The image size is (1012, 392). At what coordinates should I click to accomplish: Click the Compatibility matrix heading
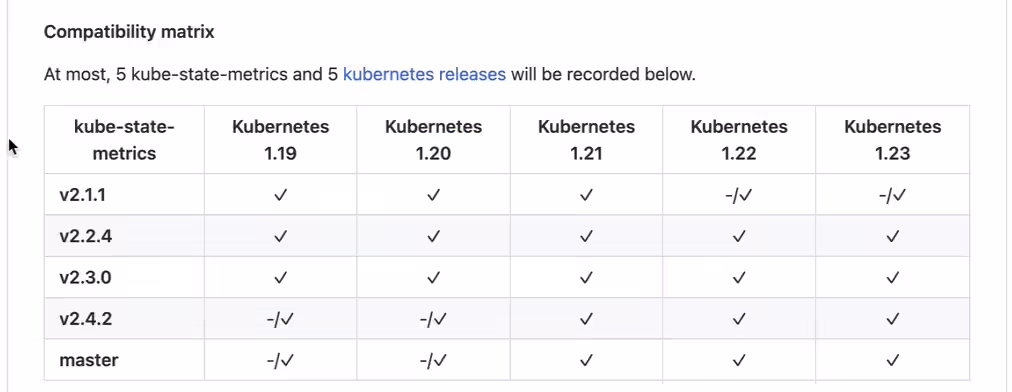(129, 32)
